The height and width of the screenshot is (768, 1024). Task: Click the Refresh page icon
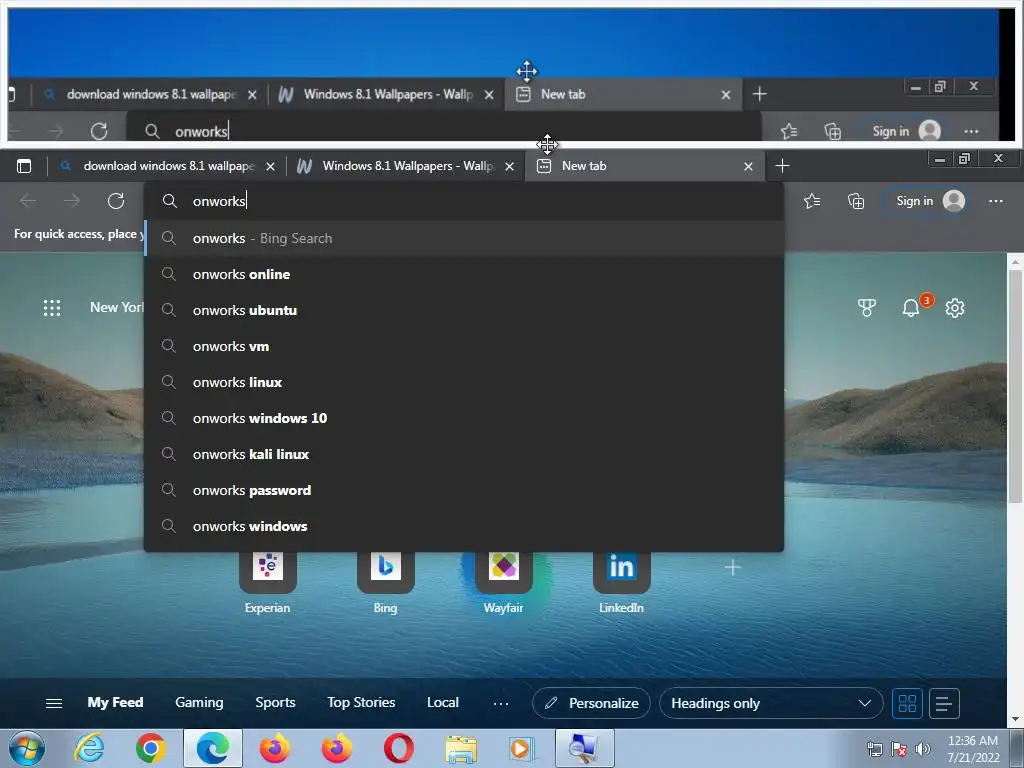[116, 201]
